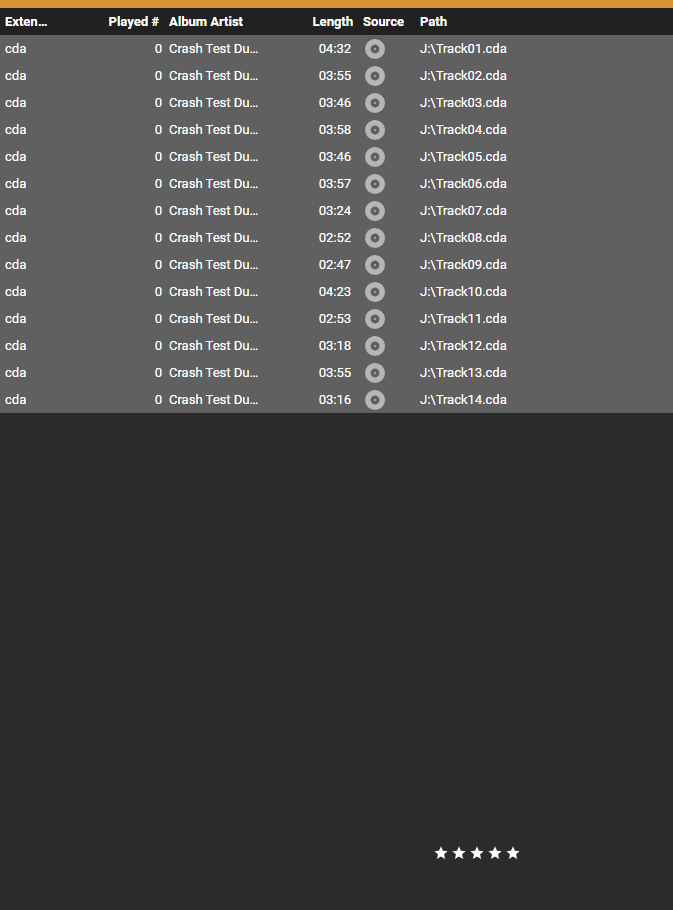The image size is (673, 910).
Task: Set rating with the first star
Action: 441,853
